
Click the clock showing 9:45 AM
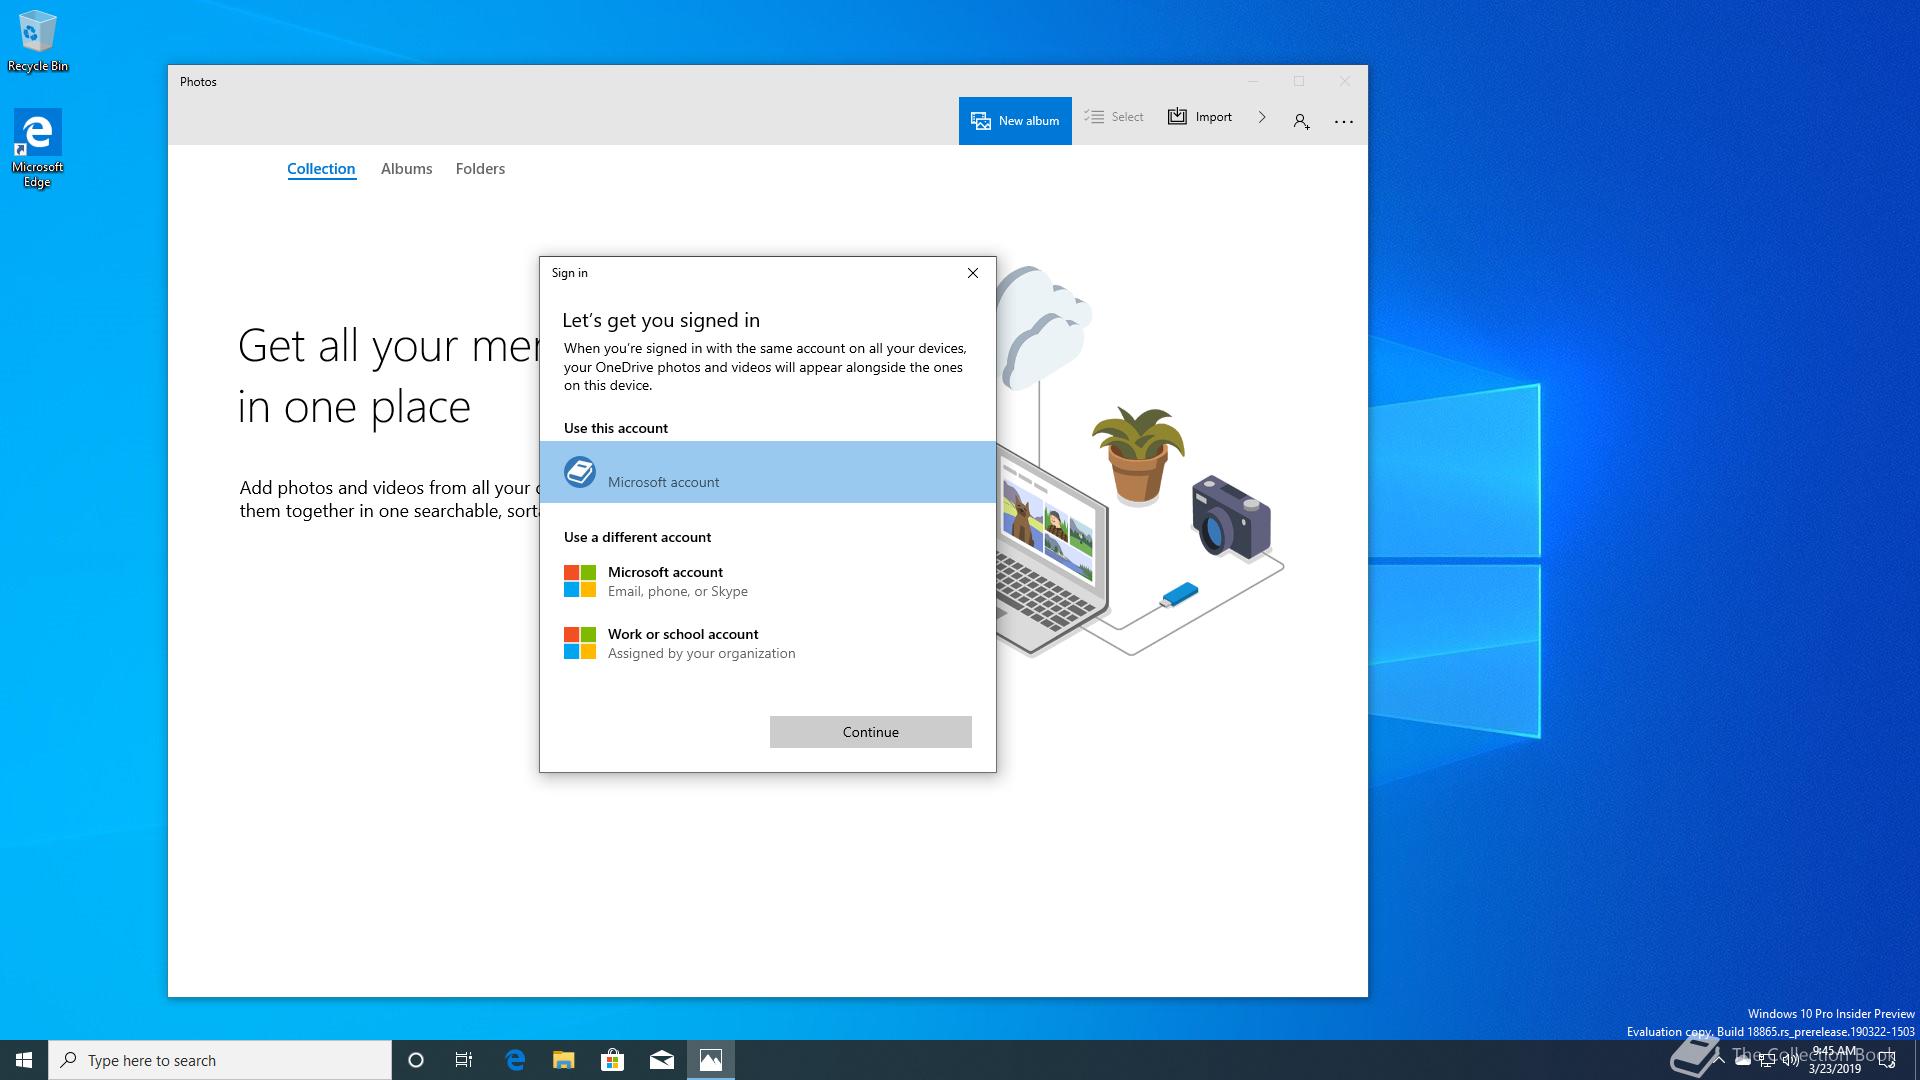coord(1835,1060)
